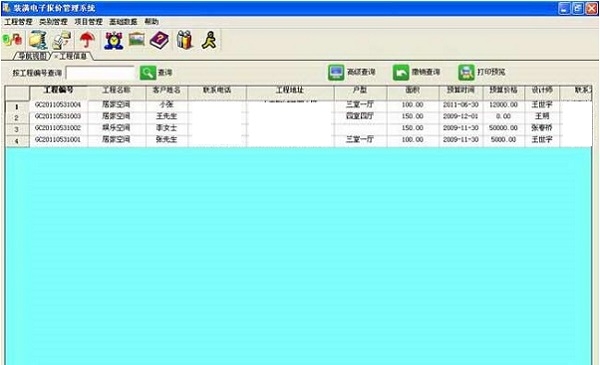Click the folder with spring toolbar icon
This screenshot has width=600, height=365.
coord(38,40)
